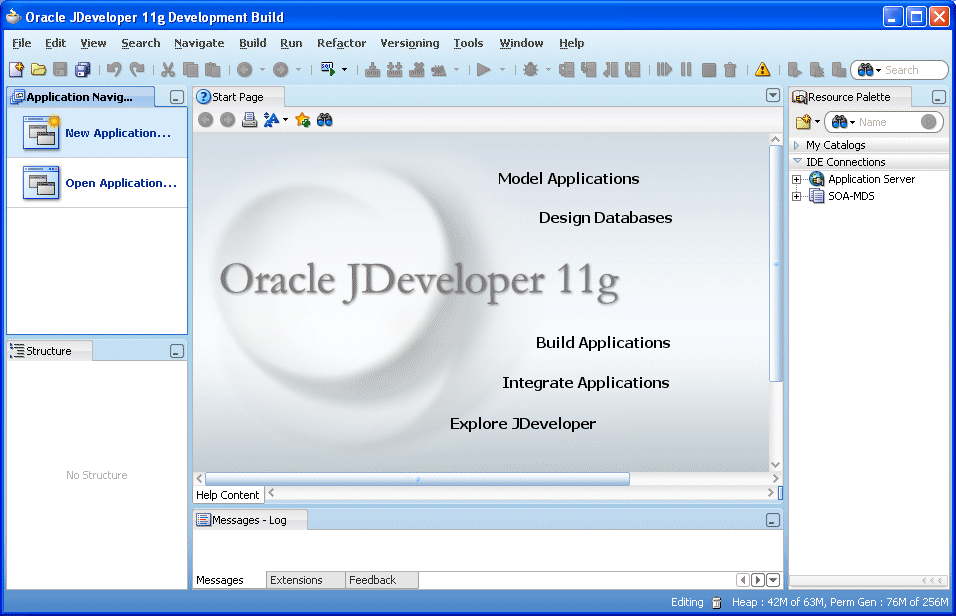Open Explore JDeveloper on Start Page
The width and height of the screenshot is (956, 616).
tap(523, 424)
